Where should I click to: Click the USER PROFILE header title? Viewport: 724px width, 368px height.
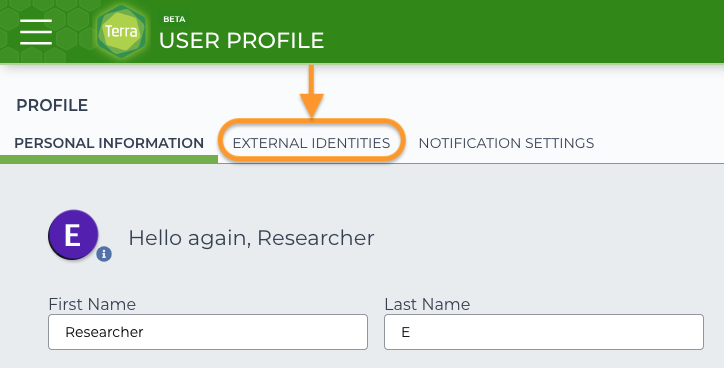241,41
